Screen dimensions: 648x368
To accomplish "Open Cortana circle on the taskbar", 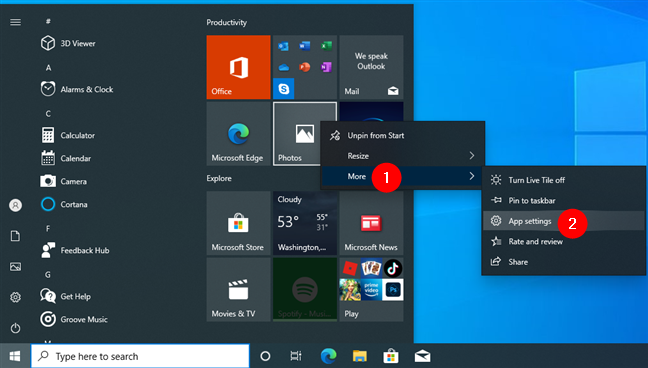I will [x=265, y=356].
